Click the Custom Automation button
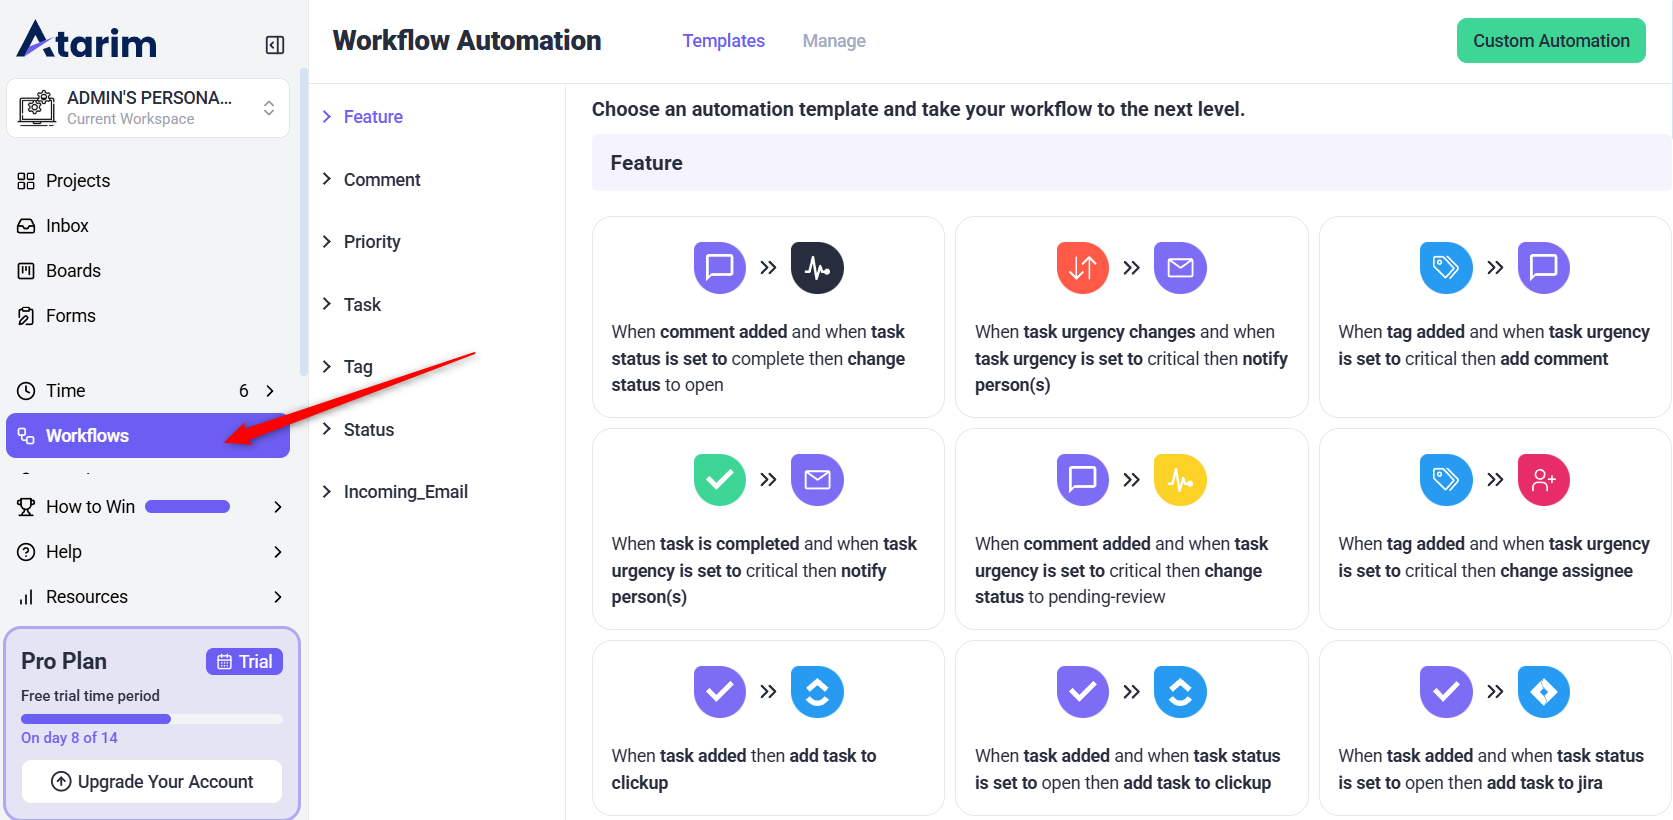 tap(1550, 41)
